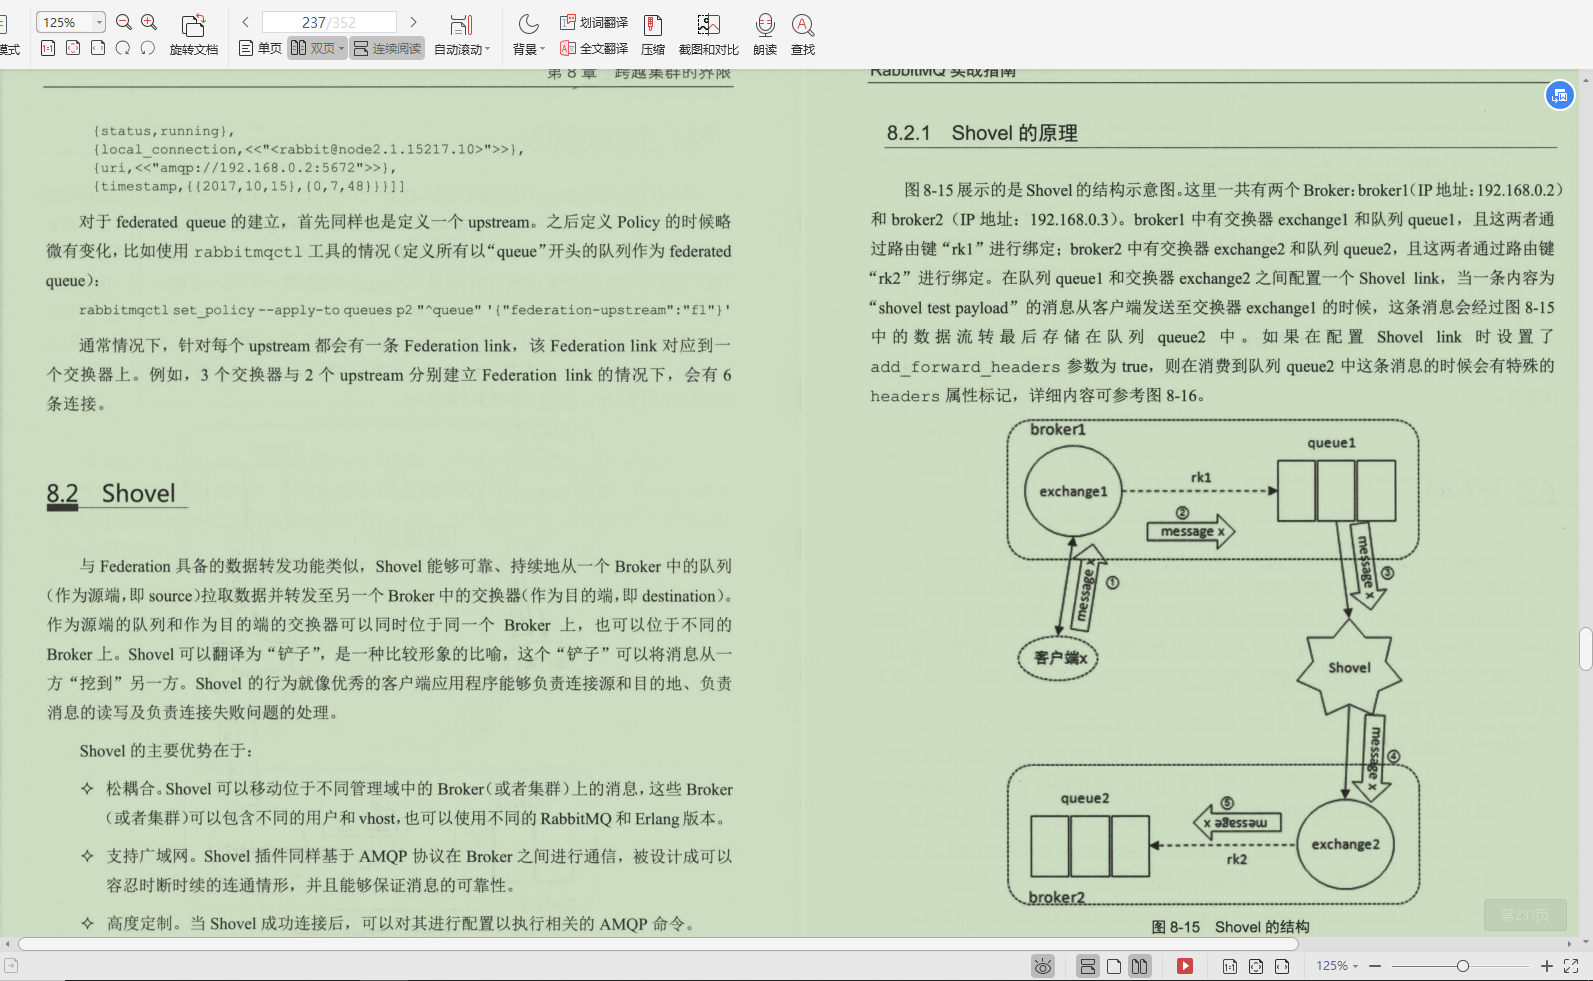Click scroll left arrow on horizontal scrollbar
Viewport: 1593px width, 981px height.
[x=8, y=943]
